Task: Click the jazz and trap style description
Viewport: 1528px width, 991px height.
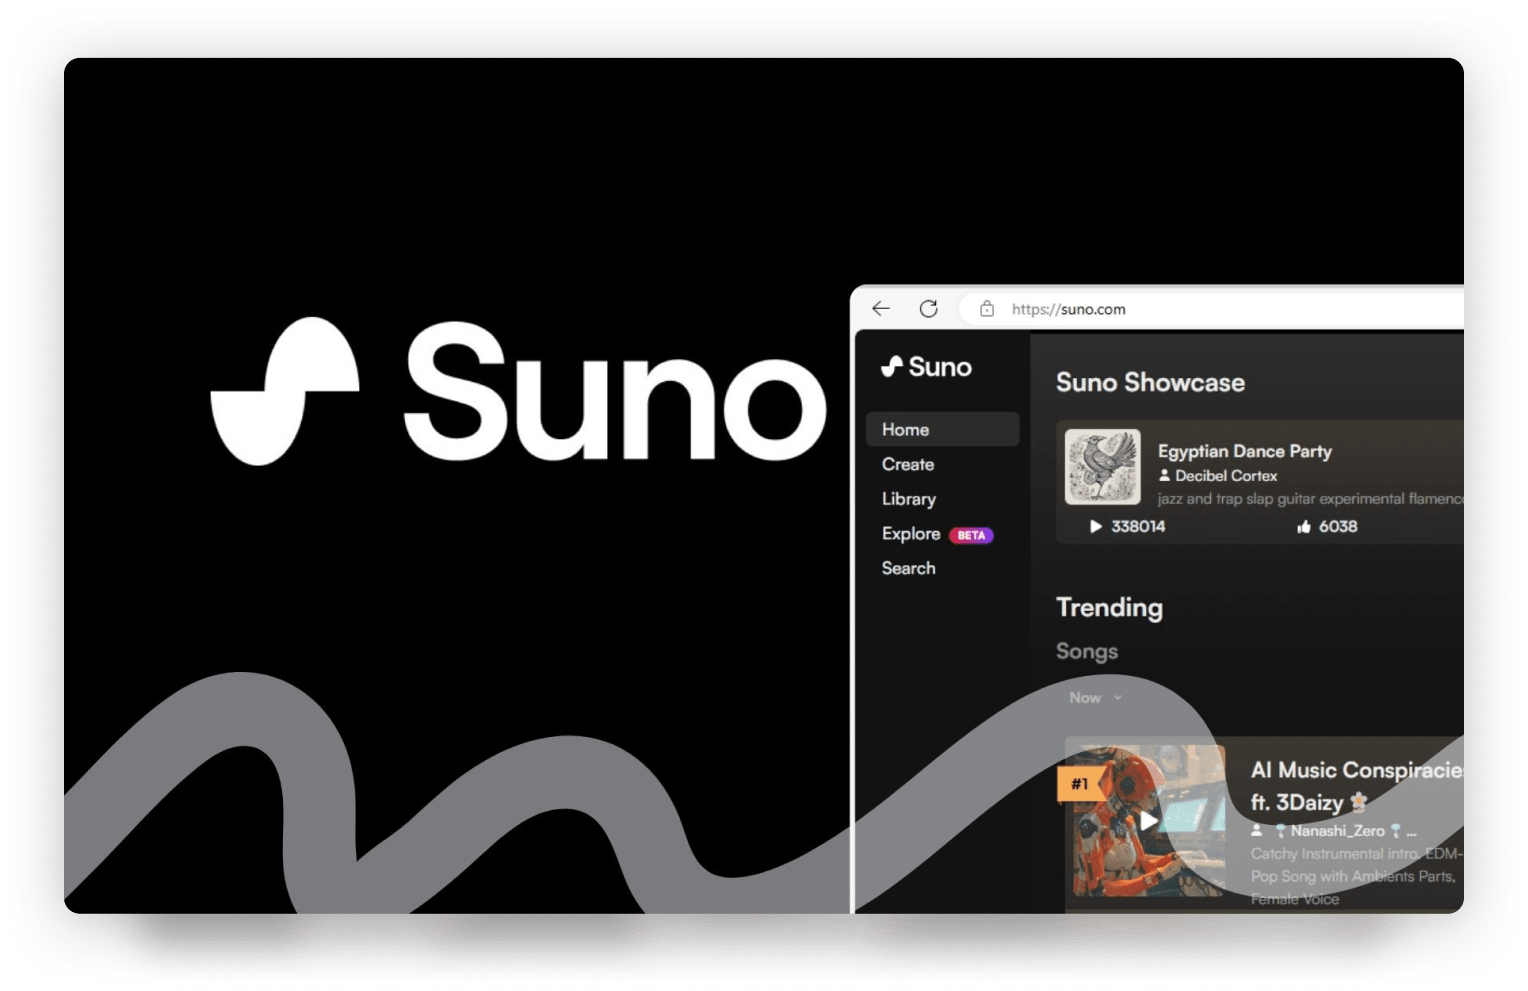Action: click(1310, 499)
